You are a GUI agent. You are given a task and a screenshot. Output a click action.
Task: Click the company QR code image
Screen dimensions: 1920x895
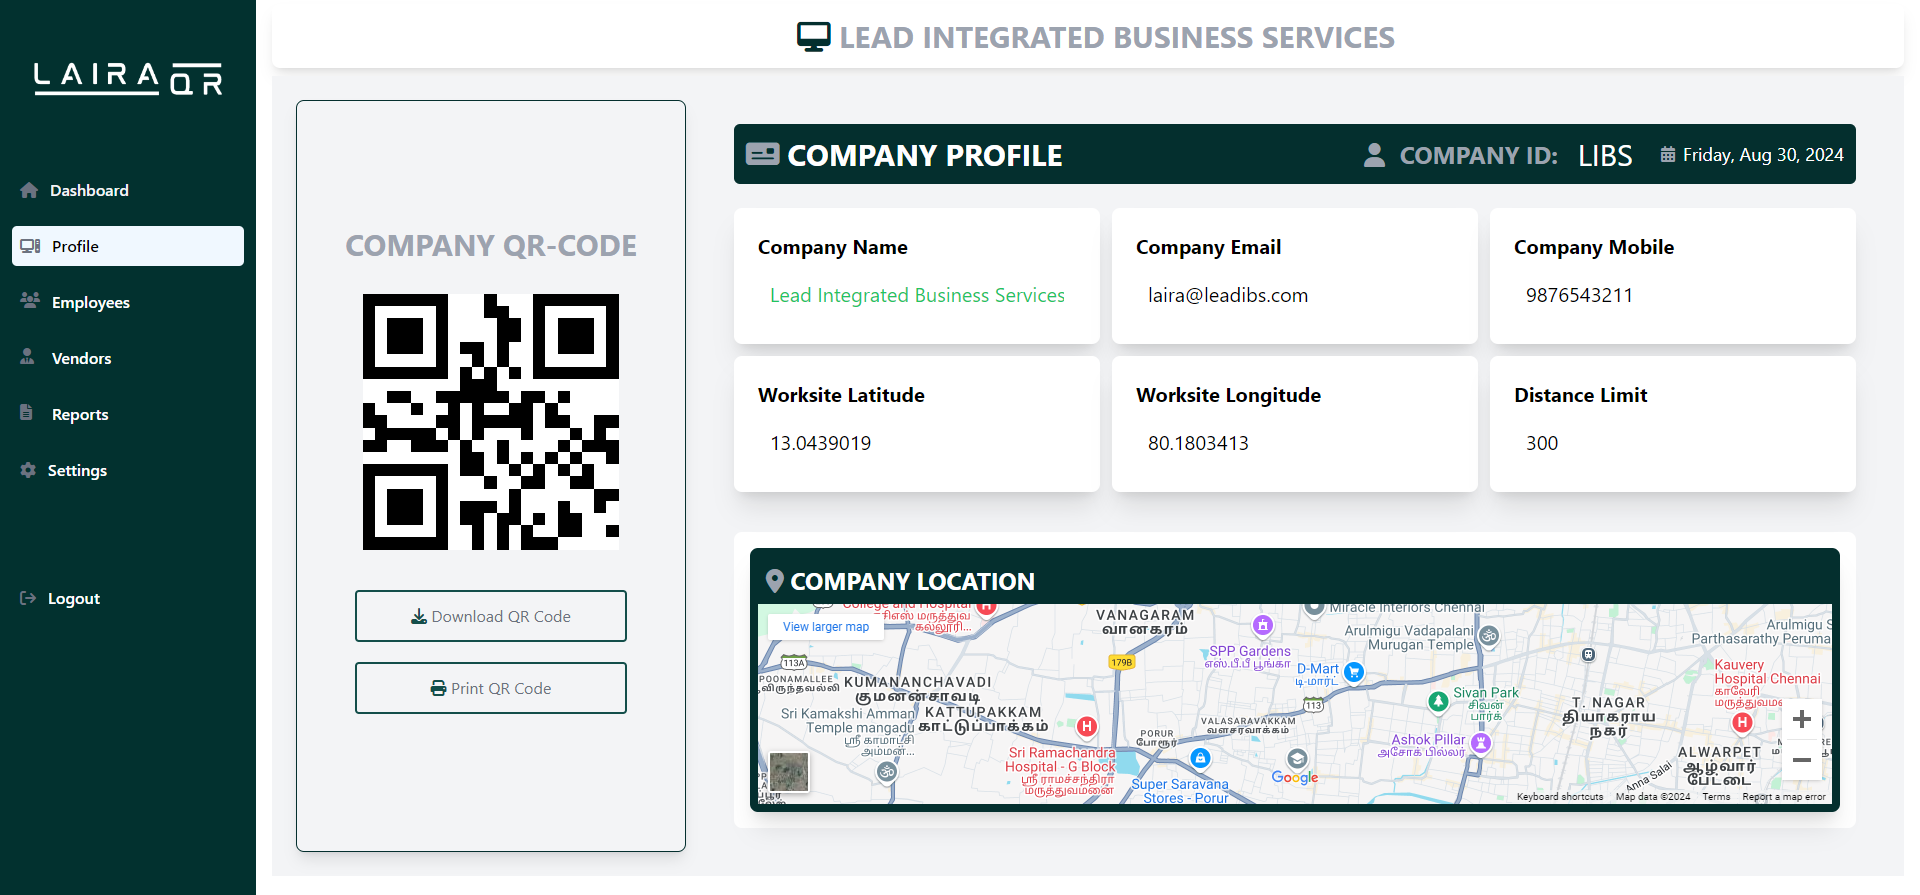pyautogui.click(x=491, y=422)
